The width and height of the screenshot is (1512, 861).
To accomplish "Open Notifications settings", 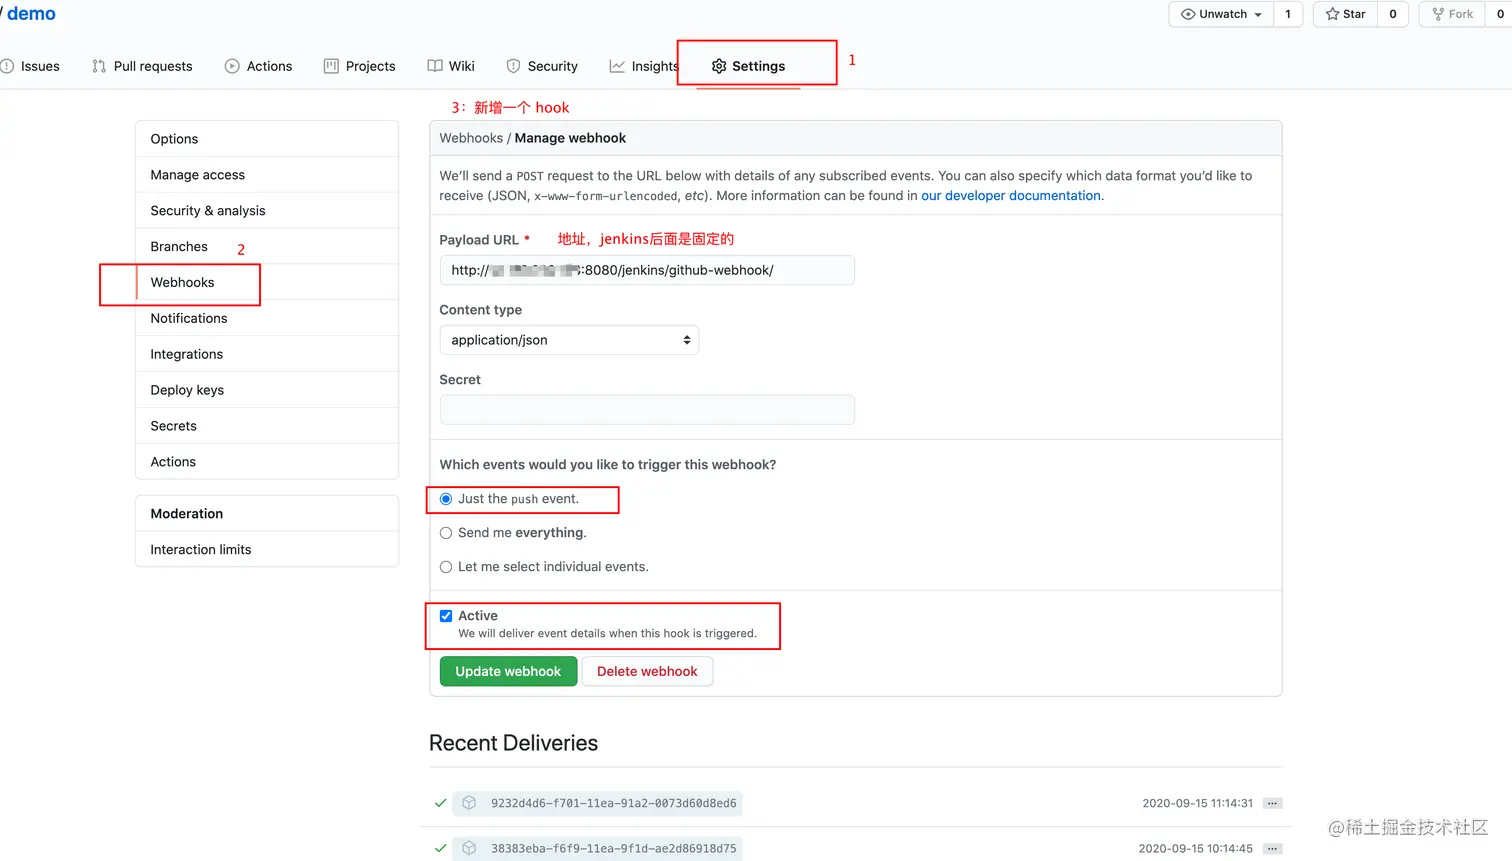I will [267, 318].
